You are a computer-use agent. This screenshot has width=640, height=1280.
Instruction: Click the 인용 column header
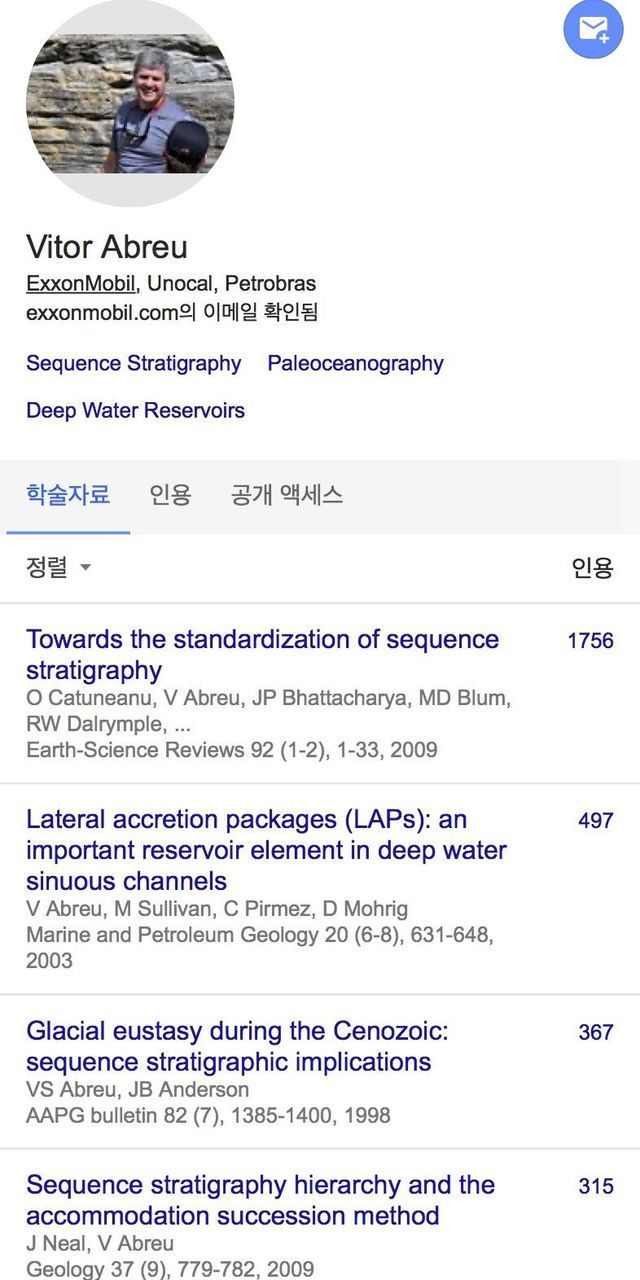(592, 568)
